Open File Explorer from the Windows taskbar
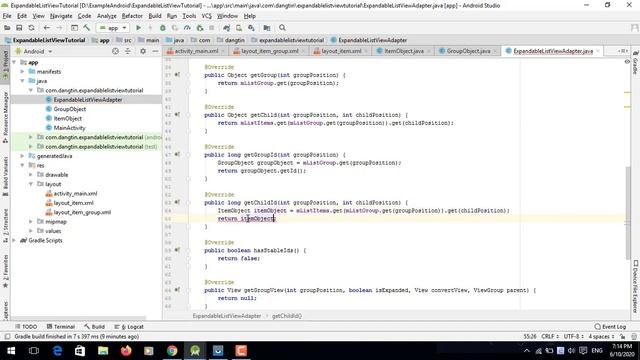 click(x=103, y=351)
